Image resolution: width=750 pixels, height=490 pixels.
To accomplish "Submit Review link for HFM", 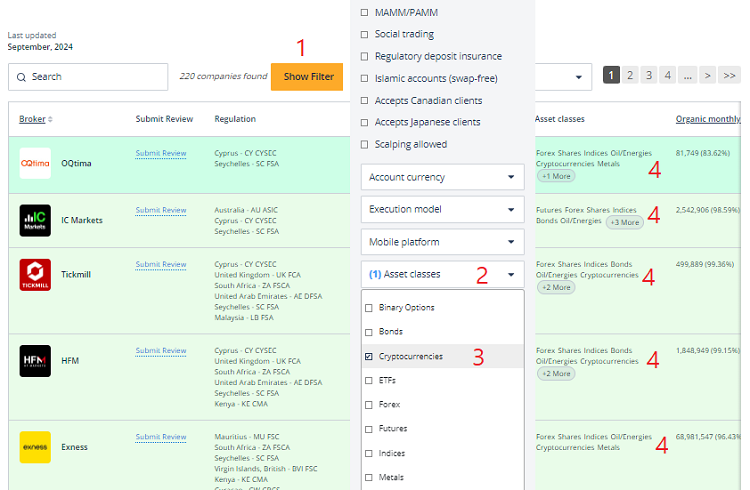I will pyautogui.click(x=161, y=350).
